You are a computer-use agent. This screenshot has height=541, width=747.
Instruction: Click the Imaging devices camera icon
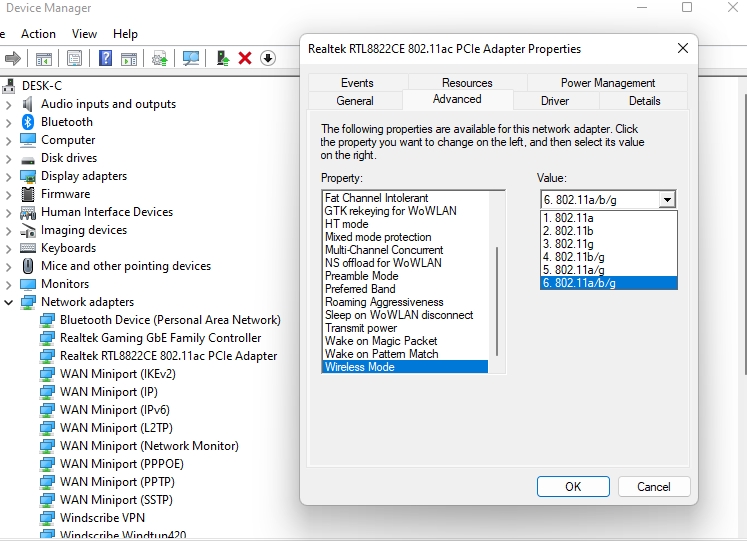[x=28, y=230]
